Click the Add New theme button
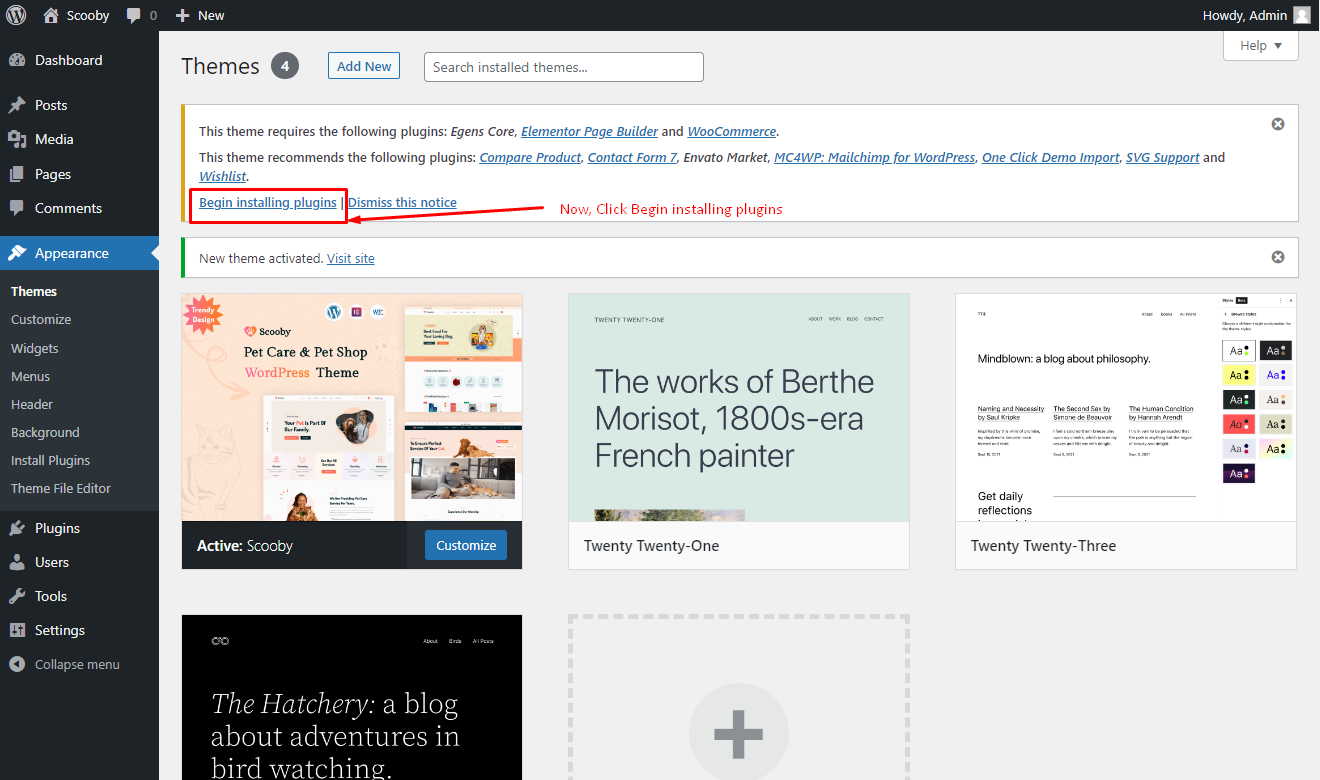1320x780 pixels. pyautogui.click(x=364, y=66)
